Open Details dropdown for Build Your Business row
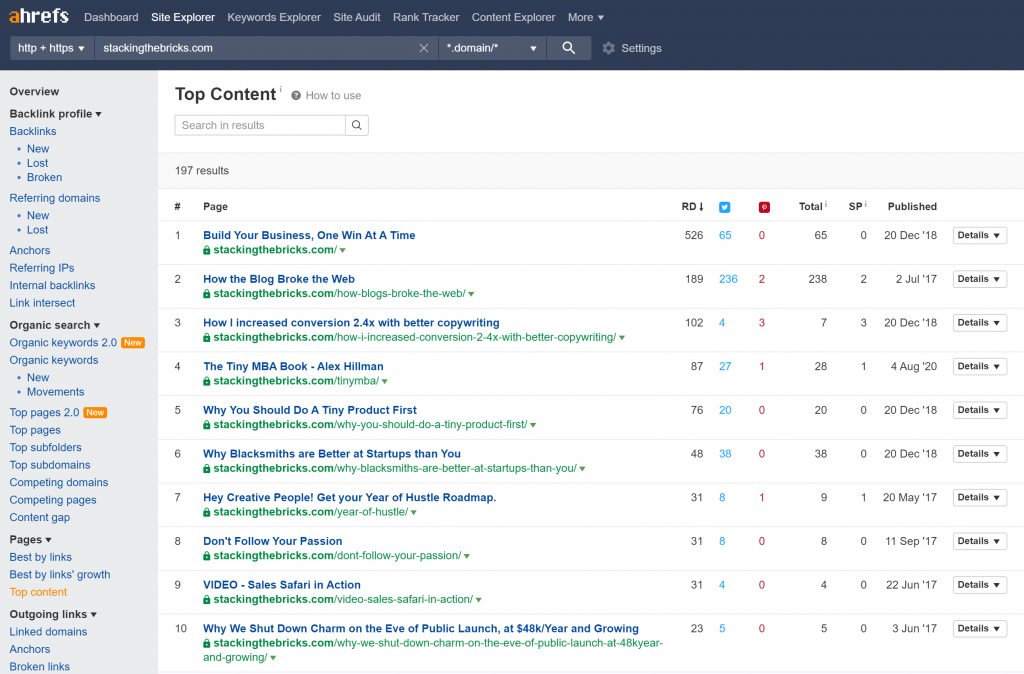The image size is (1024, 674). [x=980, y=235]
